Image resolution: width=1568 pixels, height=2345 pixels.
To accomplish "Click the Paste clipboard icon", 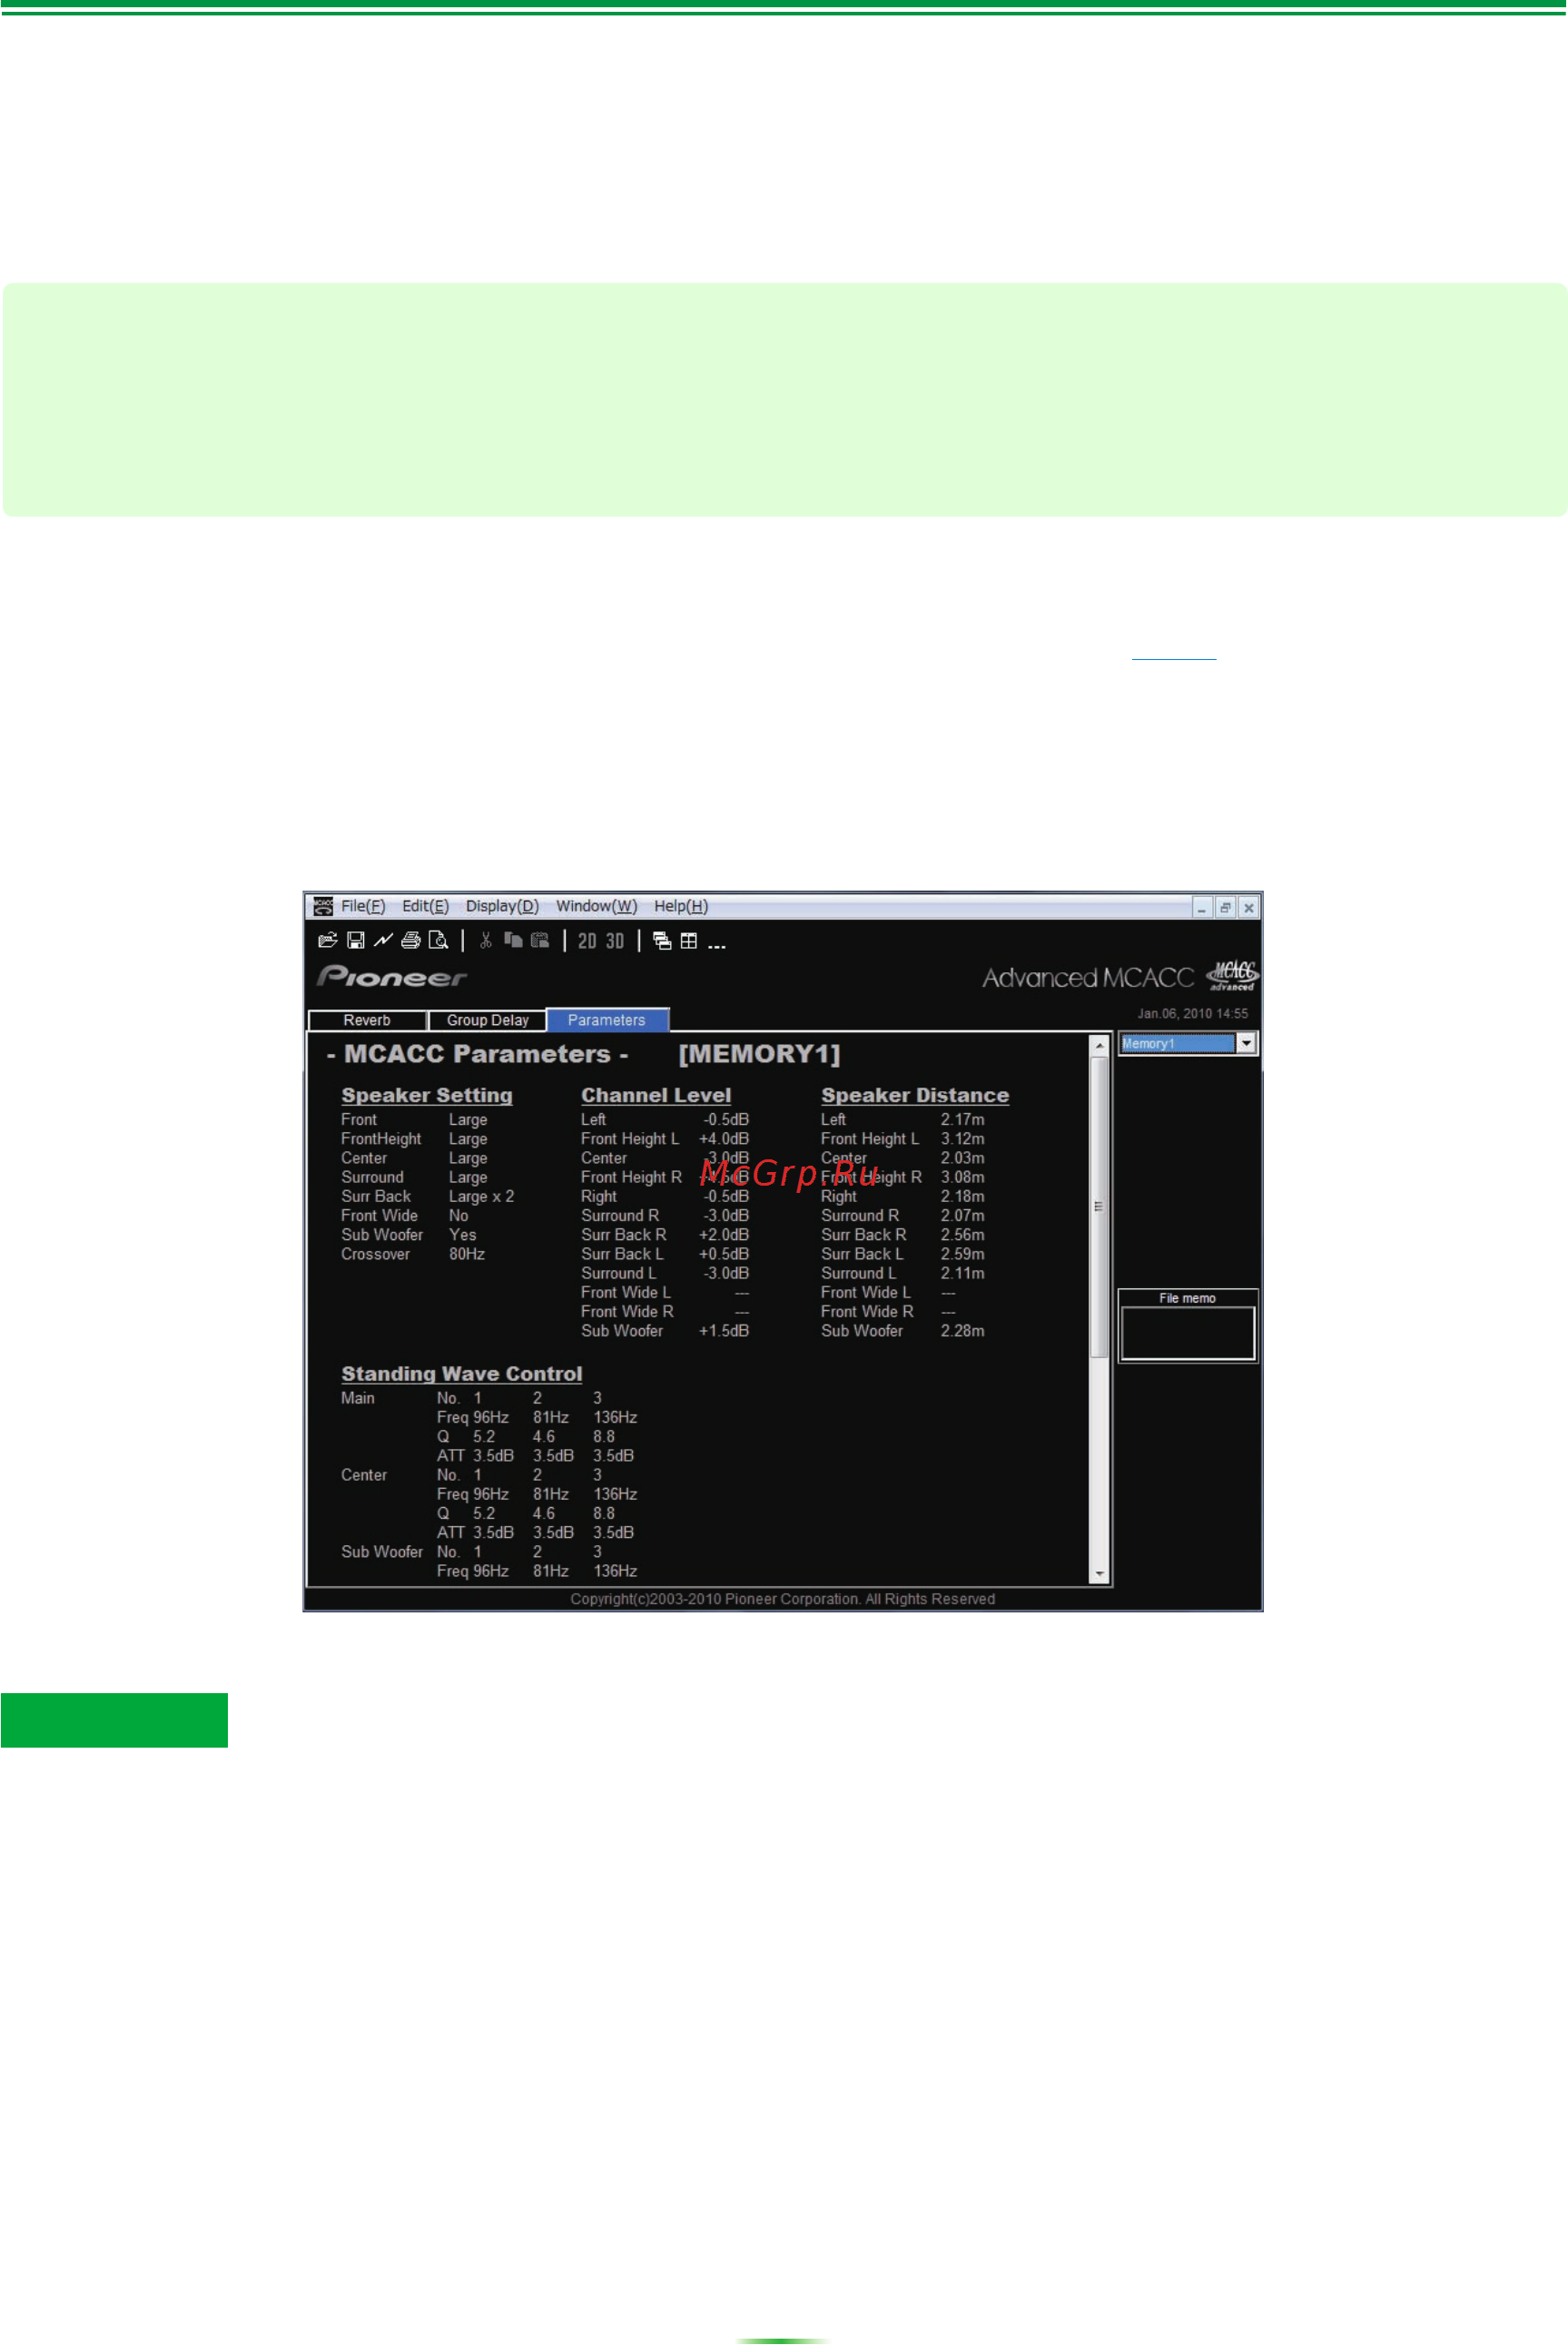I will pos(540,940).
